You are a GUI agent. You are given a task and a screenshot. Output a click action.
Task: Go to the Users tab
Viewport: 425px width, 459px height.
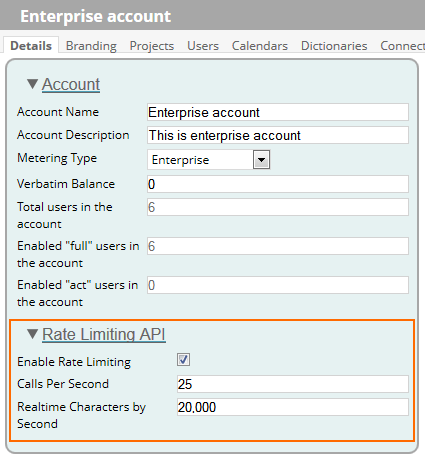pyautogui.click(x=203, y=46)
